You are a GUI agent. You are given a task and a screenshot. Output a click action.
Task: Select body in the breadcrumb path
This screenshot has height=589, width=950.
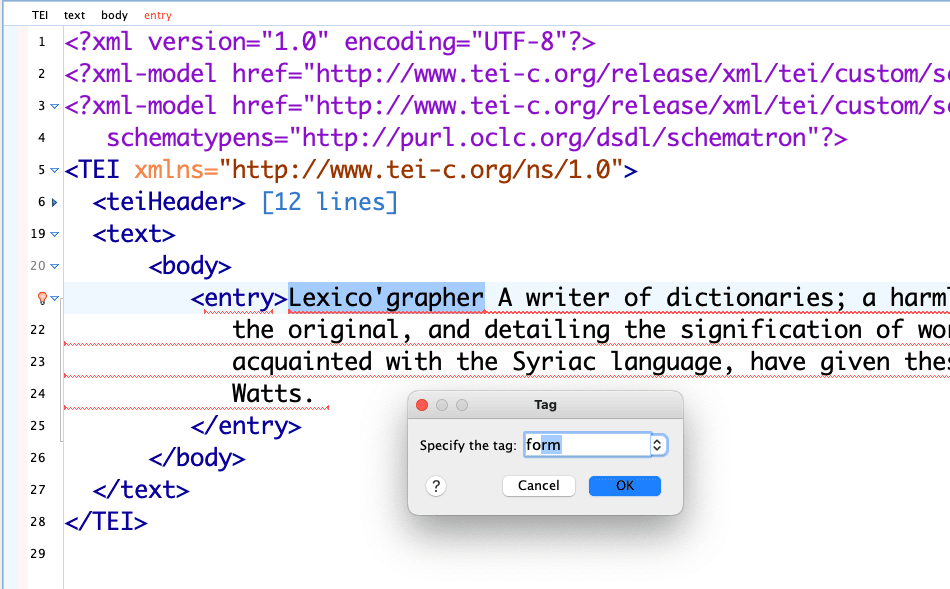pos(114,15)
